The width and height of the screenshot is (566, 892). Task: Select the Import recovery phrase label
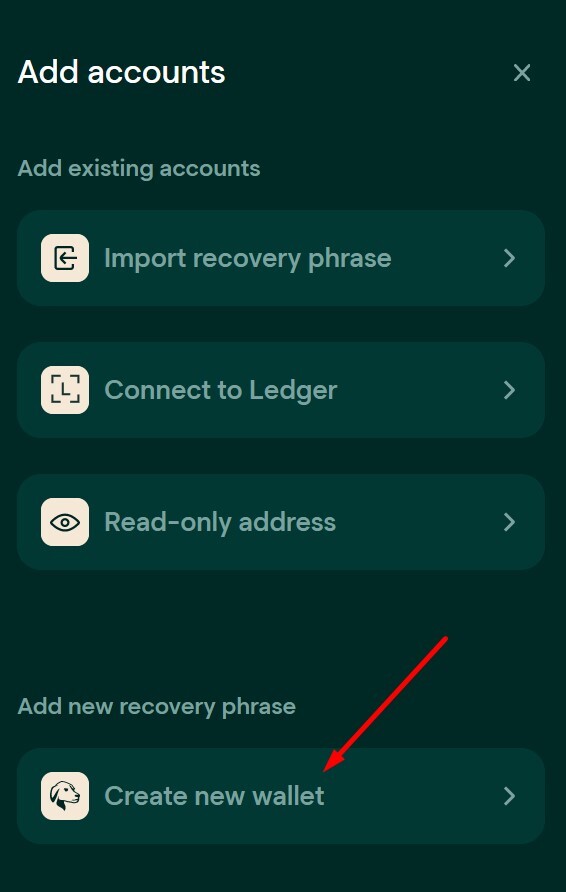[x=247, y=259]
